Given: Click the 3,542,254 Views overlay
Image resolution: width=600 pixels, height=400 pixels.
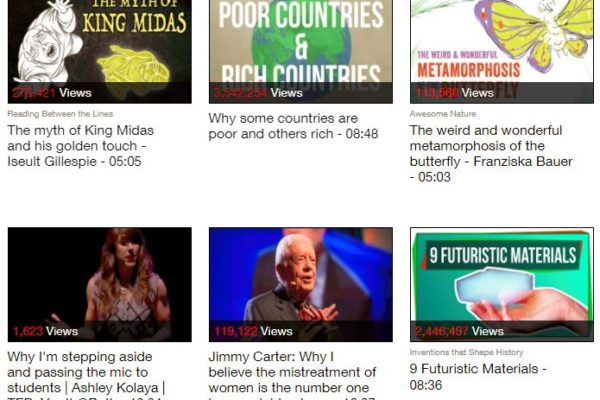Looking at the screenshot, I should point(258,93).
